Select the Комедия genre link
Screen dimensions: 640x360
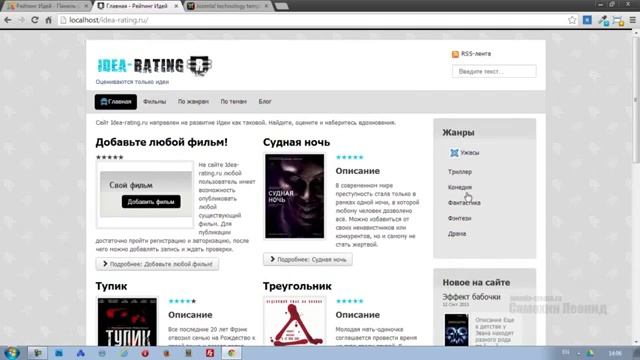point(460,187)
